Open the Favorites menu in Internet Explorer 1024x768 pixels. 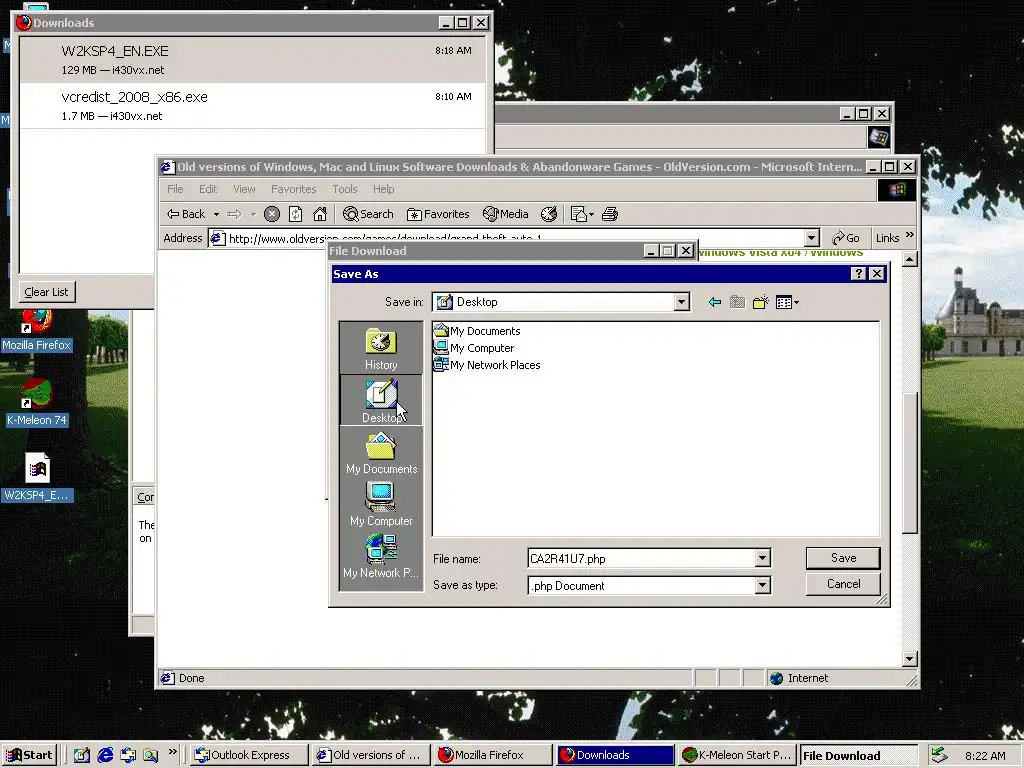tap(293, 189)
